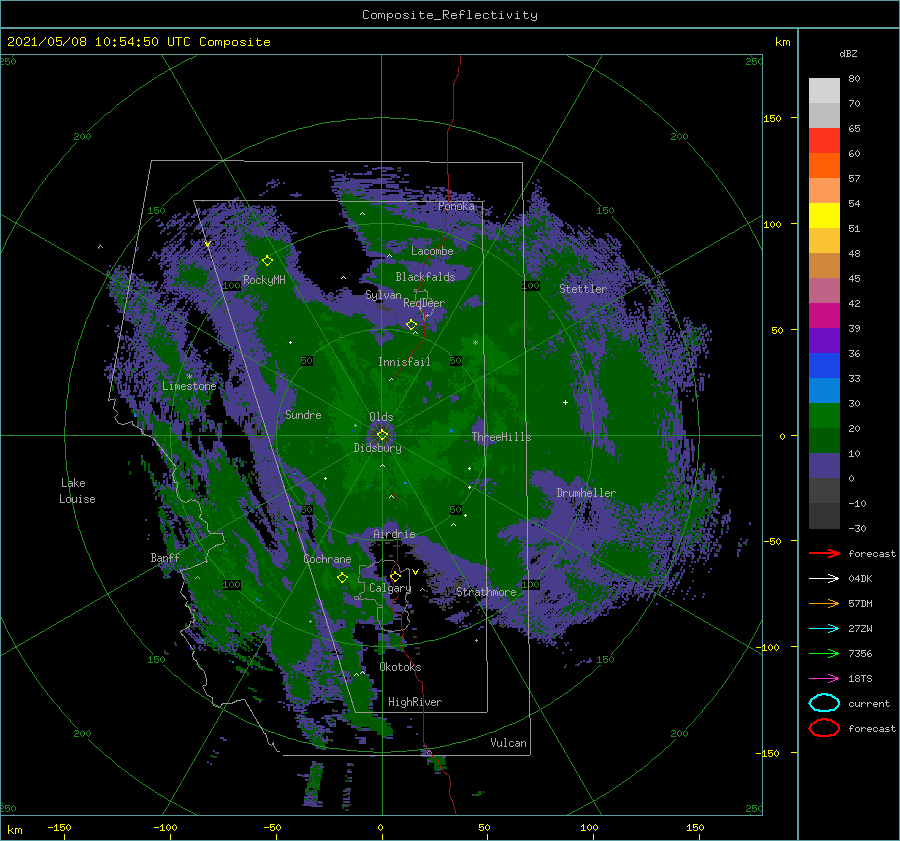This screenshot has width=900, height=841.
Task: Click the purple 39–36 dBZ swatch
Action: point(824,341)
